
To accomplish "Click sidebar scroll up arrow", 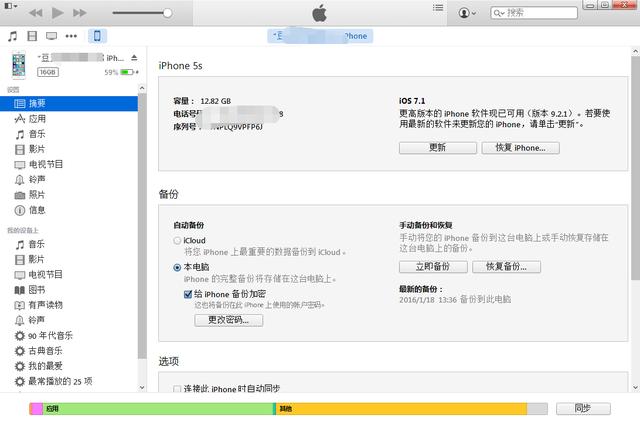I will 142,88.
